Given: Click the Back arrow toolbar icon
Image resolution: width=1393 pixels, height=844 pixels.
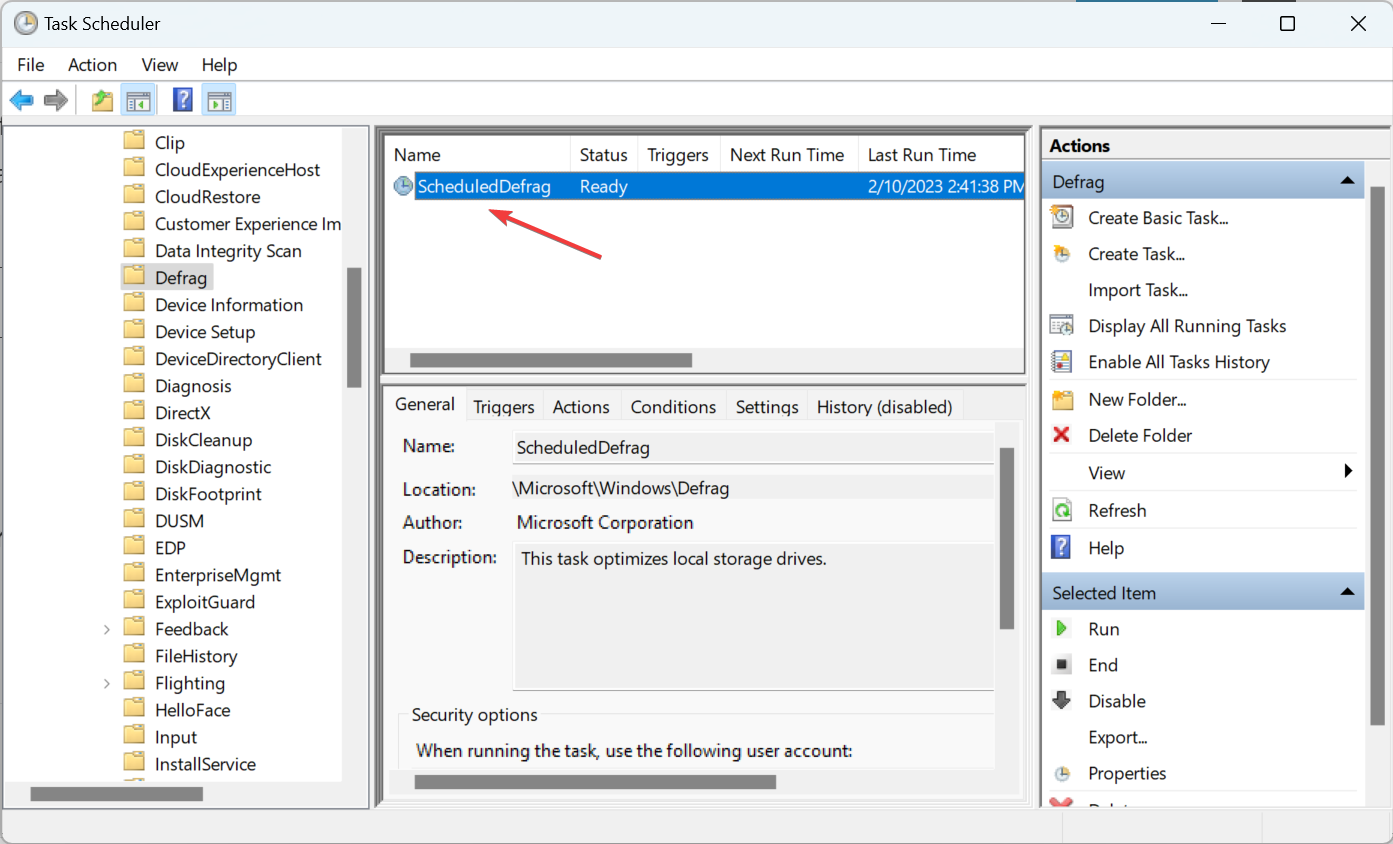Looking at the screenshot, I should point(22,100).
